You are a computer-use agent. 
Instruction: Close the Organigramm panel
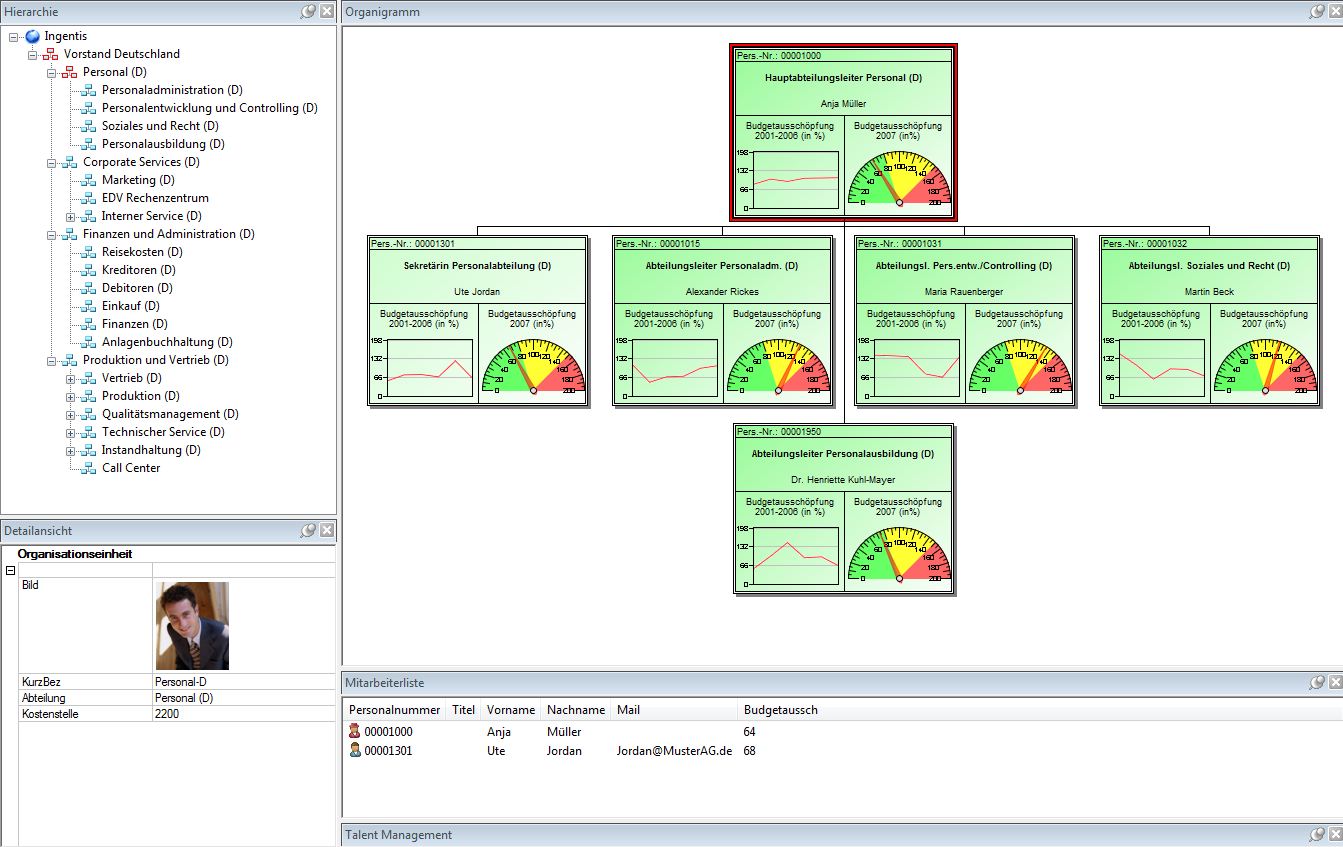1335,11
